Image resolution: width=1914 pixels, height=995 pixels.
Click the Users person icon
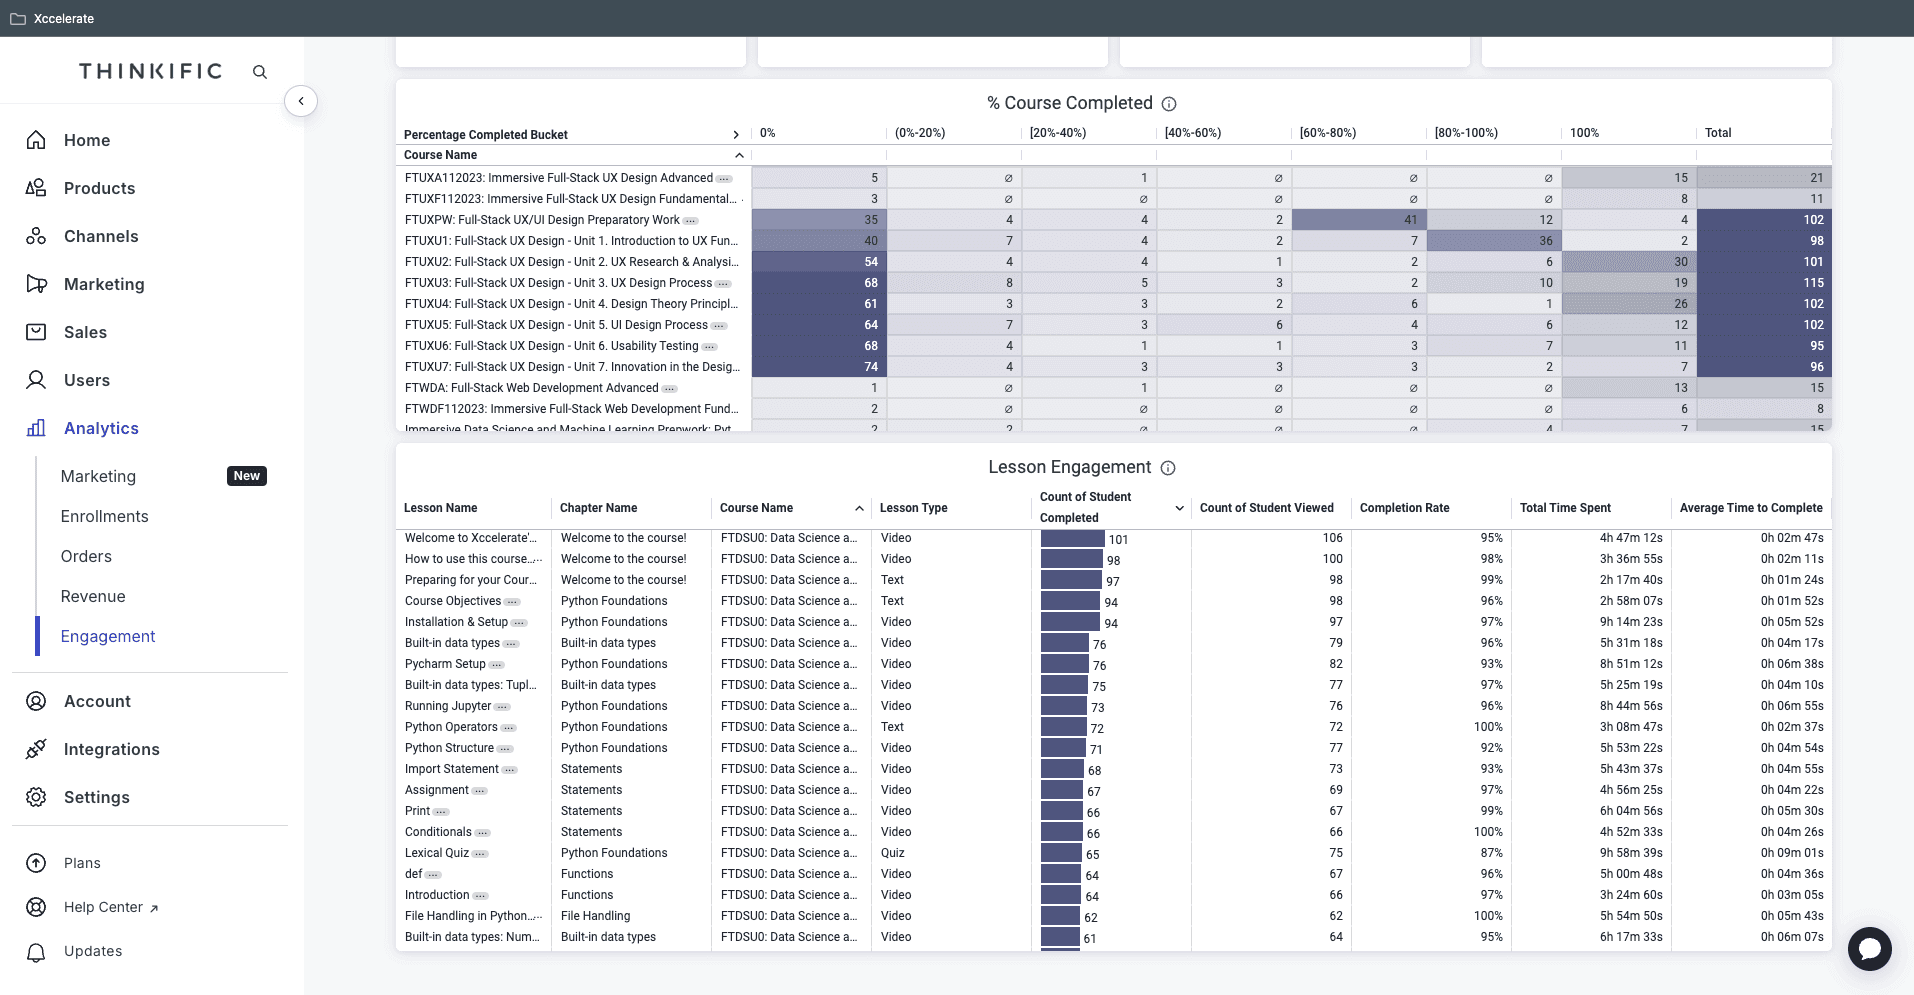[36, 380]
